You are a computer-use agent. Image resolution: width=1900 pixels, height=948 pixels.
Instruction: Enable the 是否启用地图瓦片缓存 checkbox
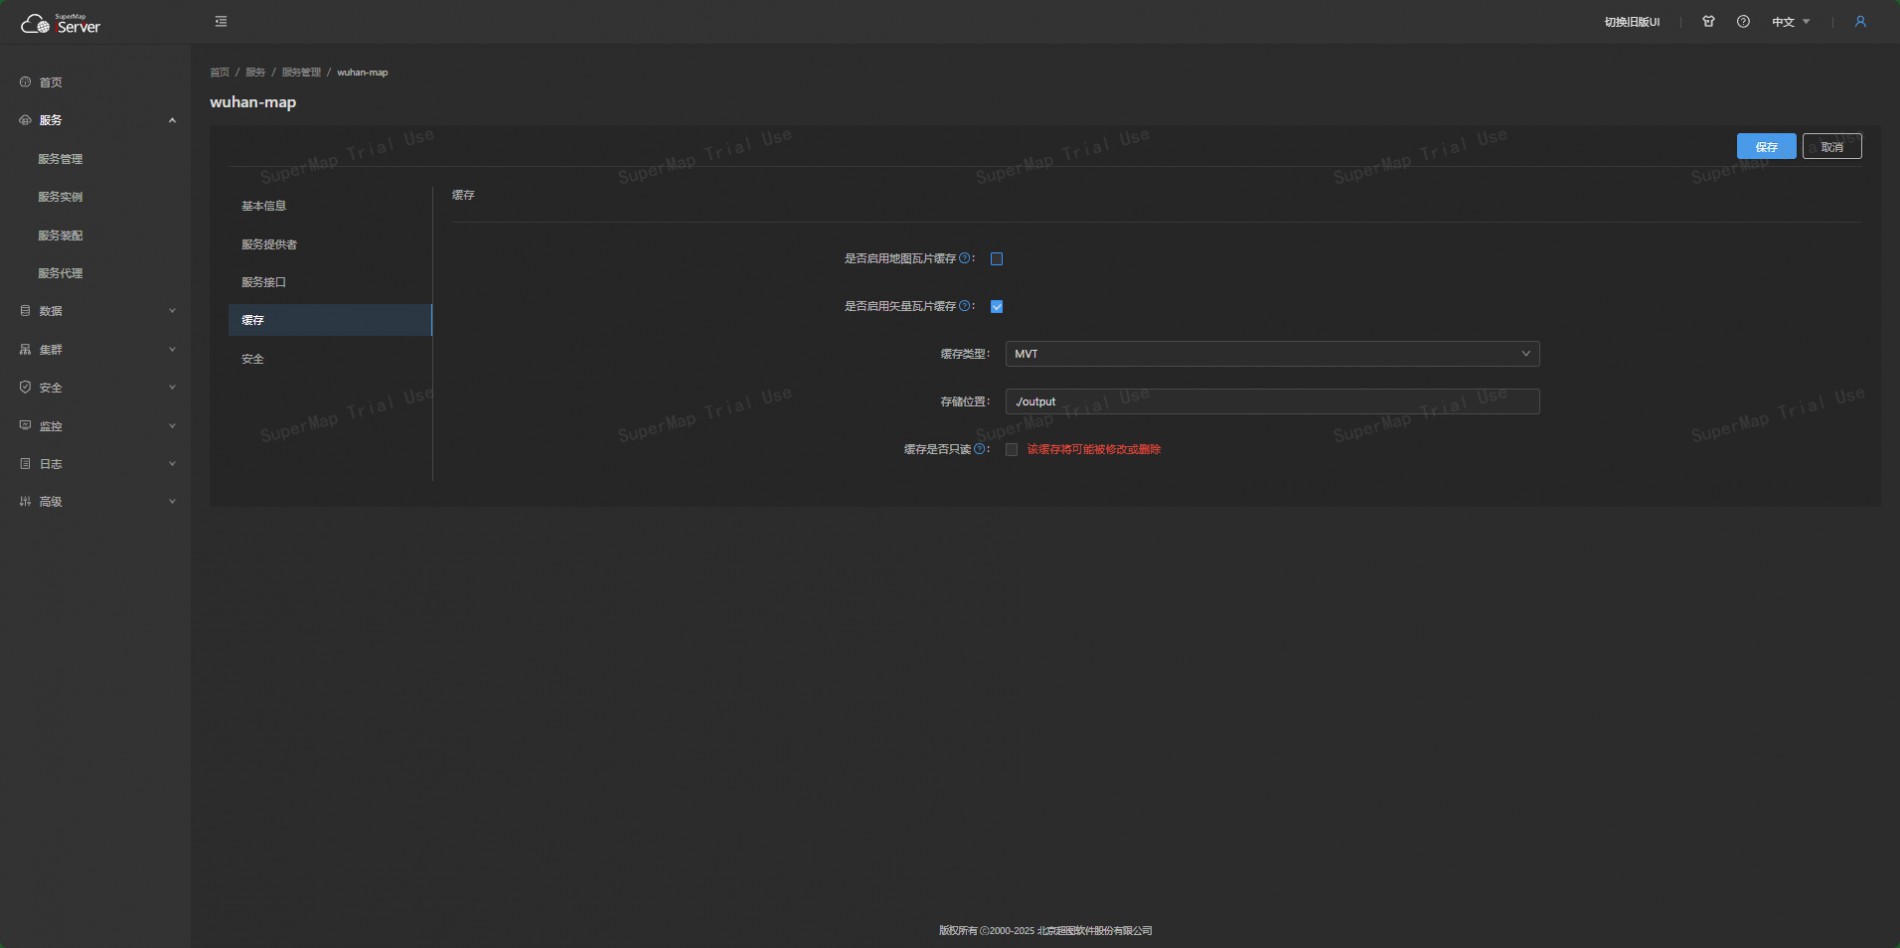pos(997,259)
